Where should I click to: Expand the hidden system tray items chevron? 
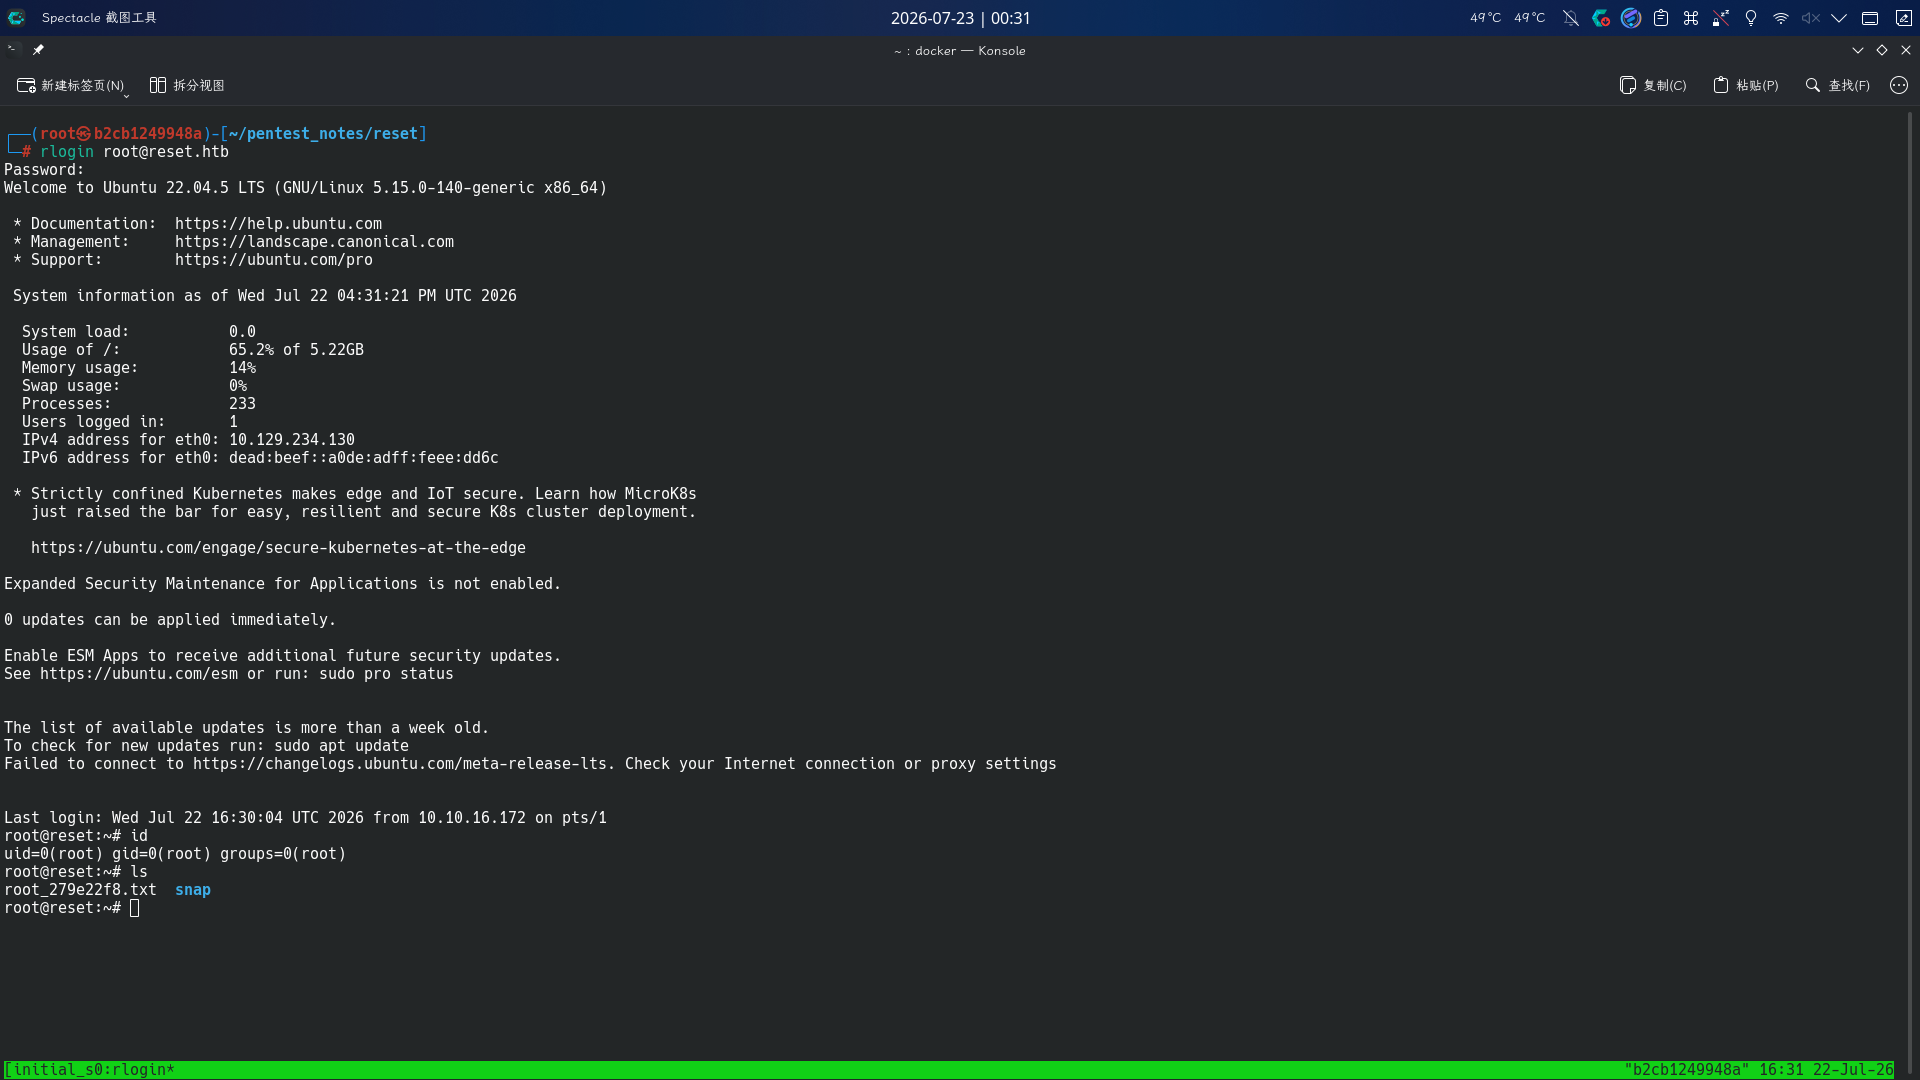1839,18
